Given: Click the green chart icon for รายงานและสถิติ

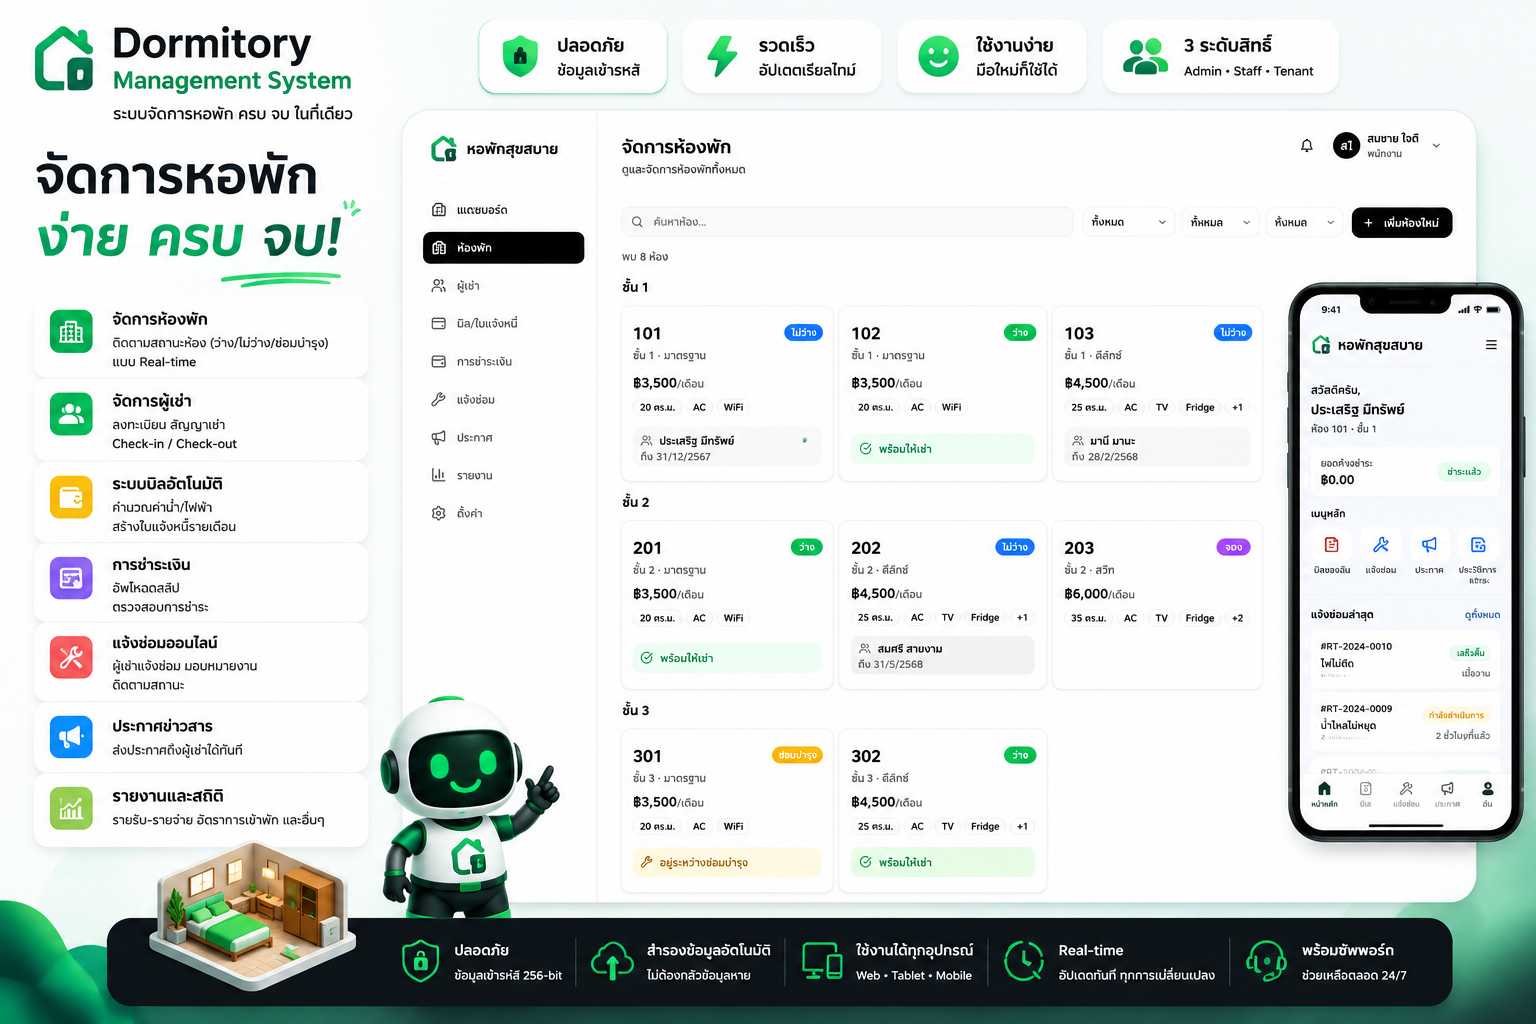Looking at the screenshot, I should coord(71,808).
